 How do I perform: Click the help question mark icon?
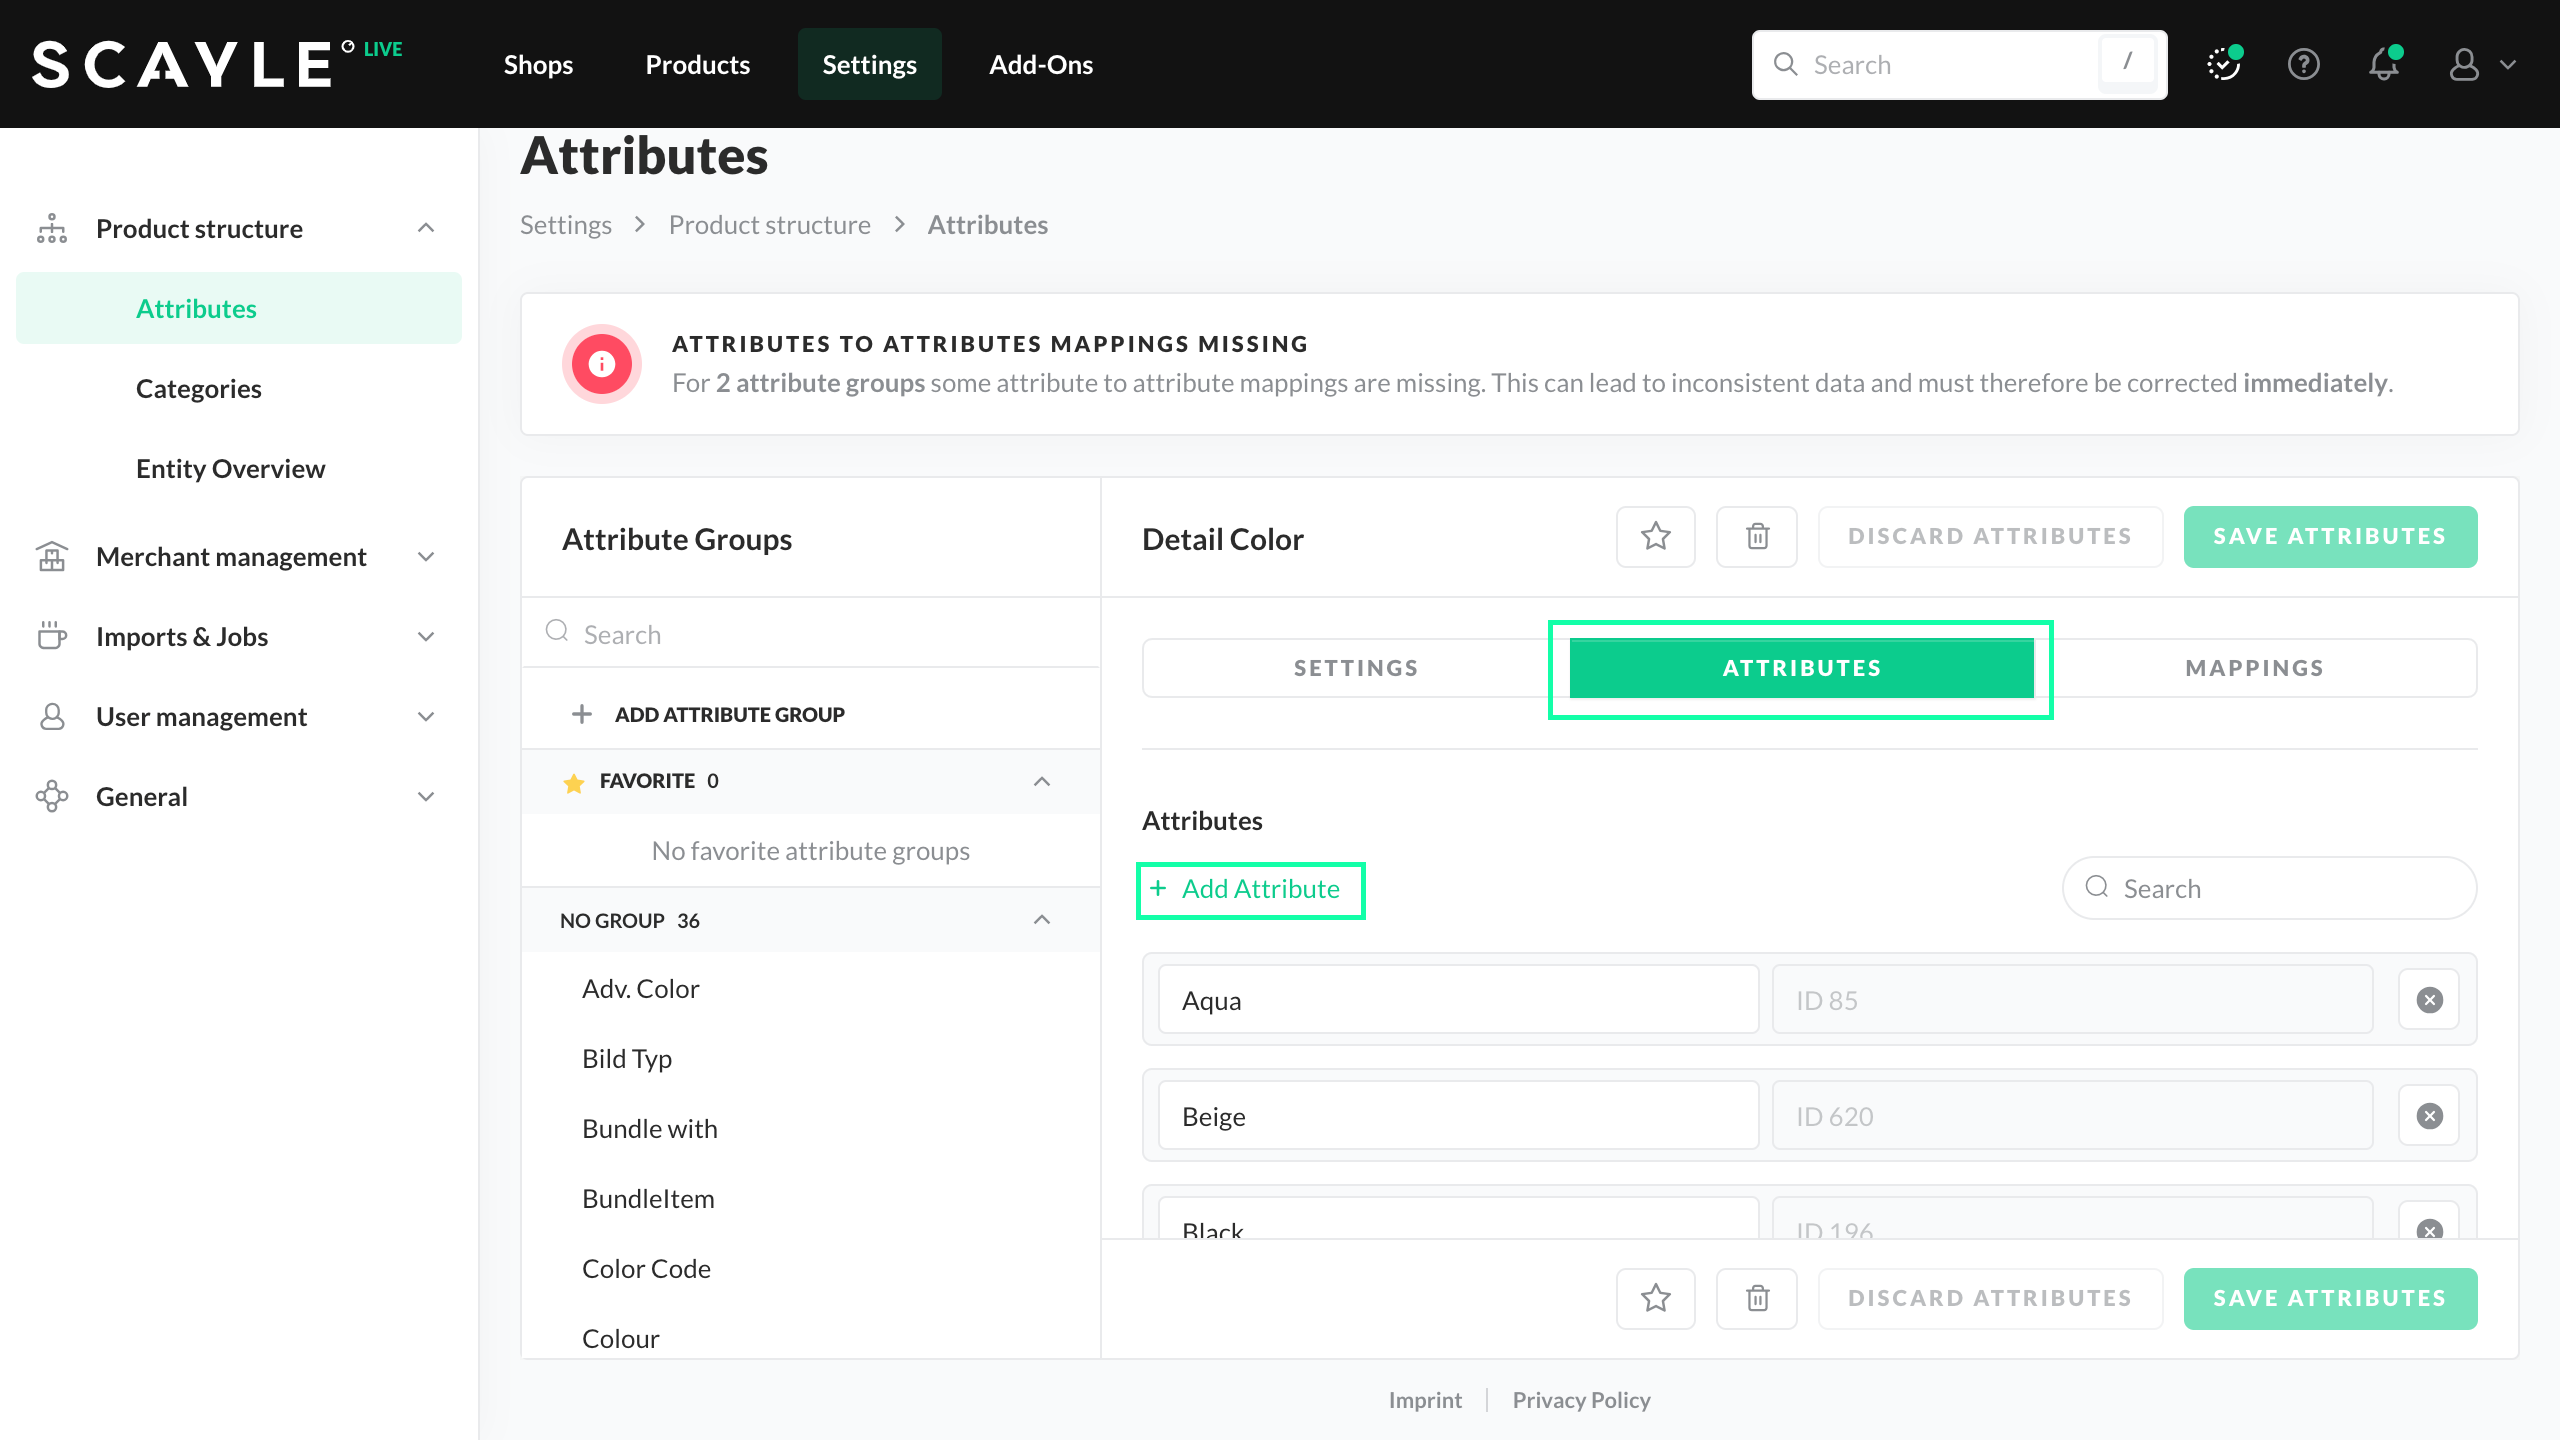pyautogui.click(x=2303, y=65)
